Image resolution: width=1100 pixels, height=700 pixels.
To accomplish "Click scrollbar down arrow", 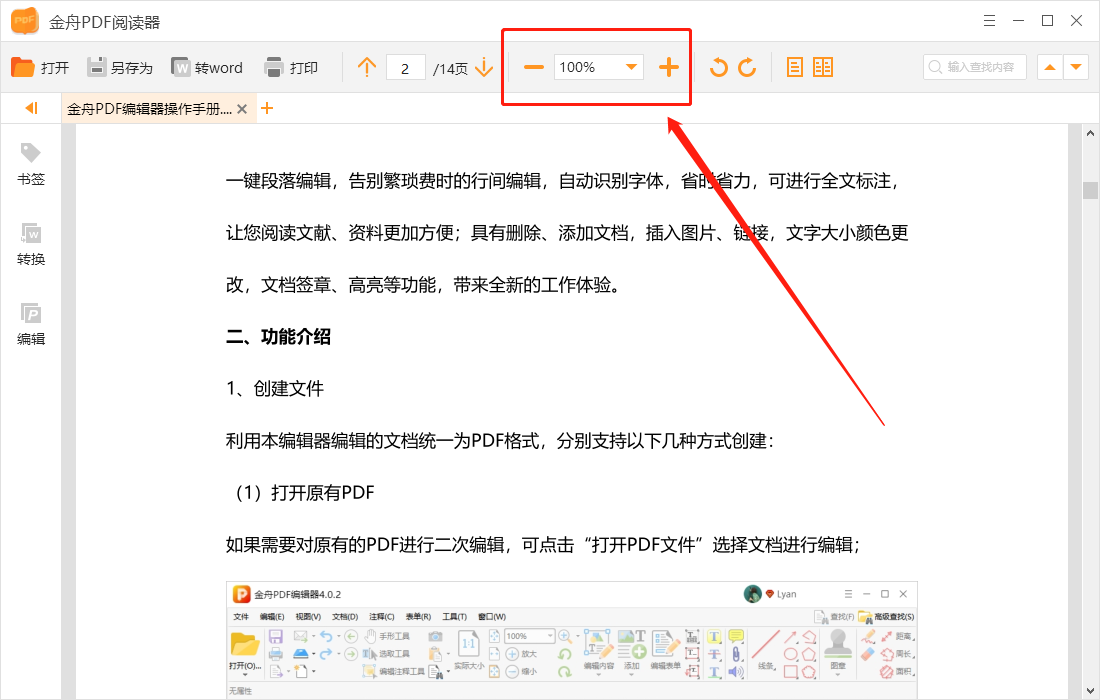I will 1089,690.
